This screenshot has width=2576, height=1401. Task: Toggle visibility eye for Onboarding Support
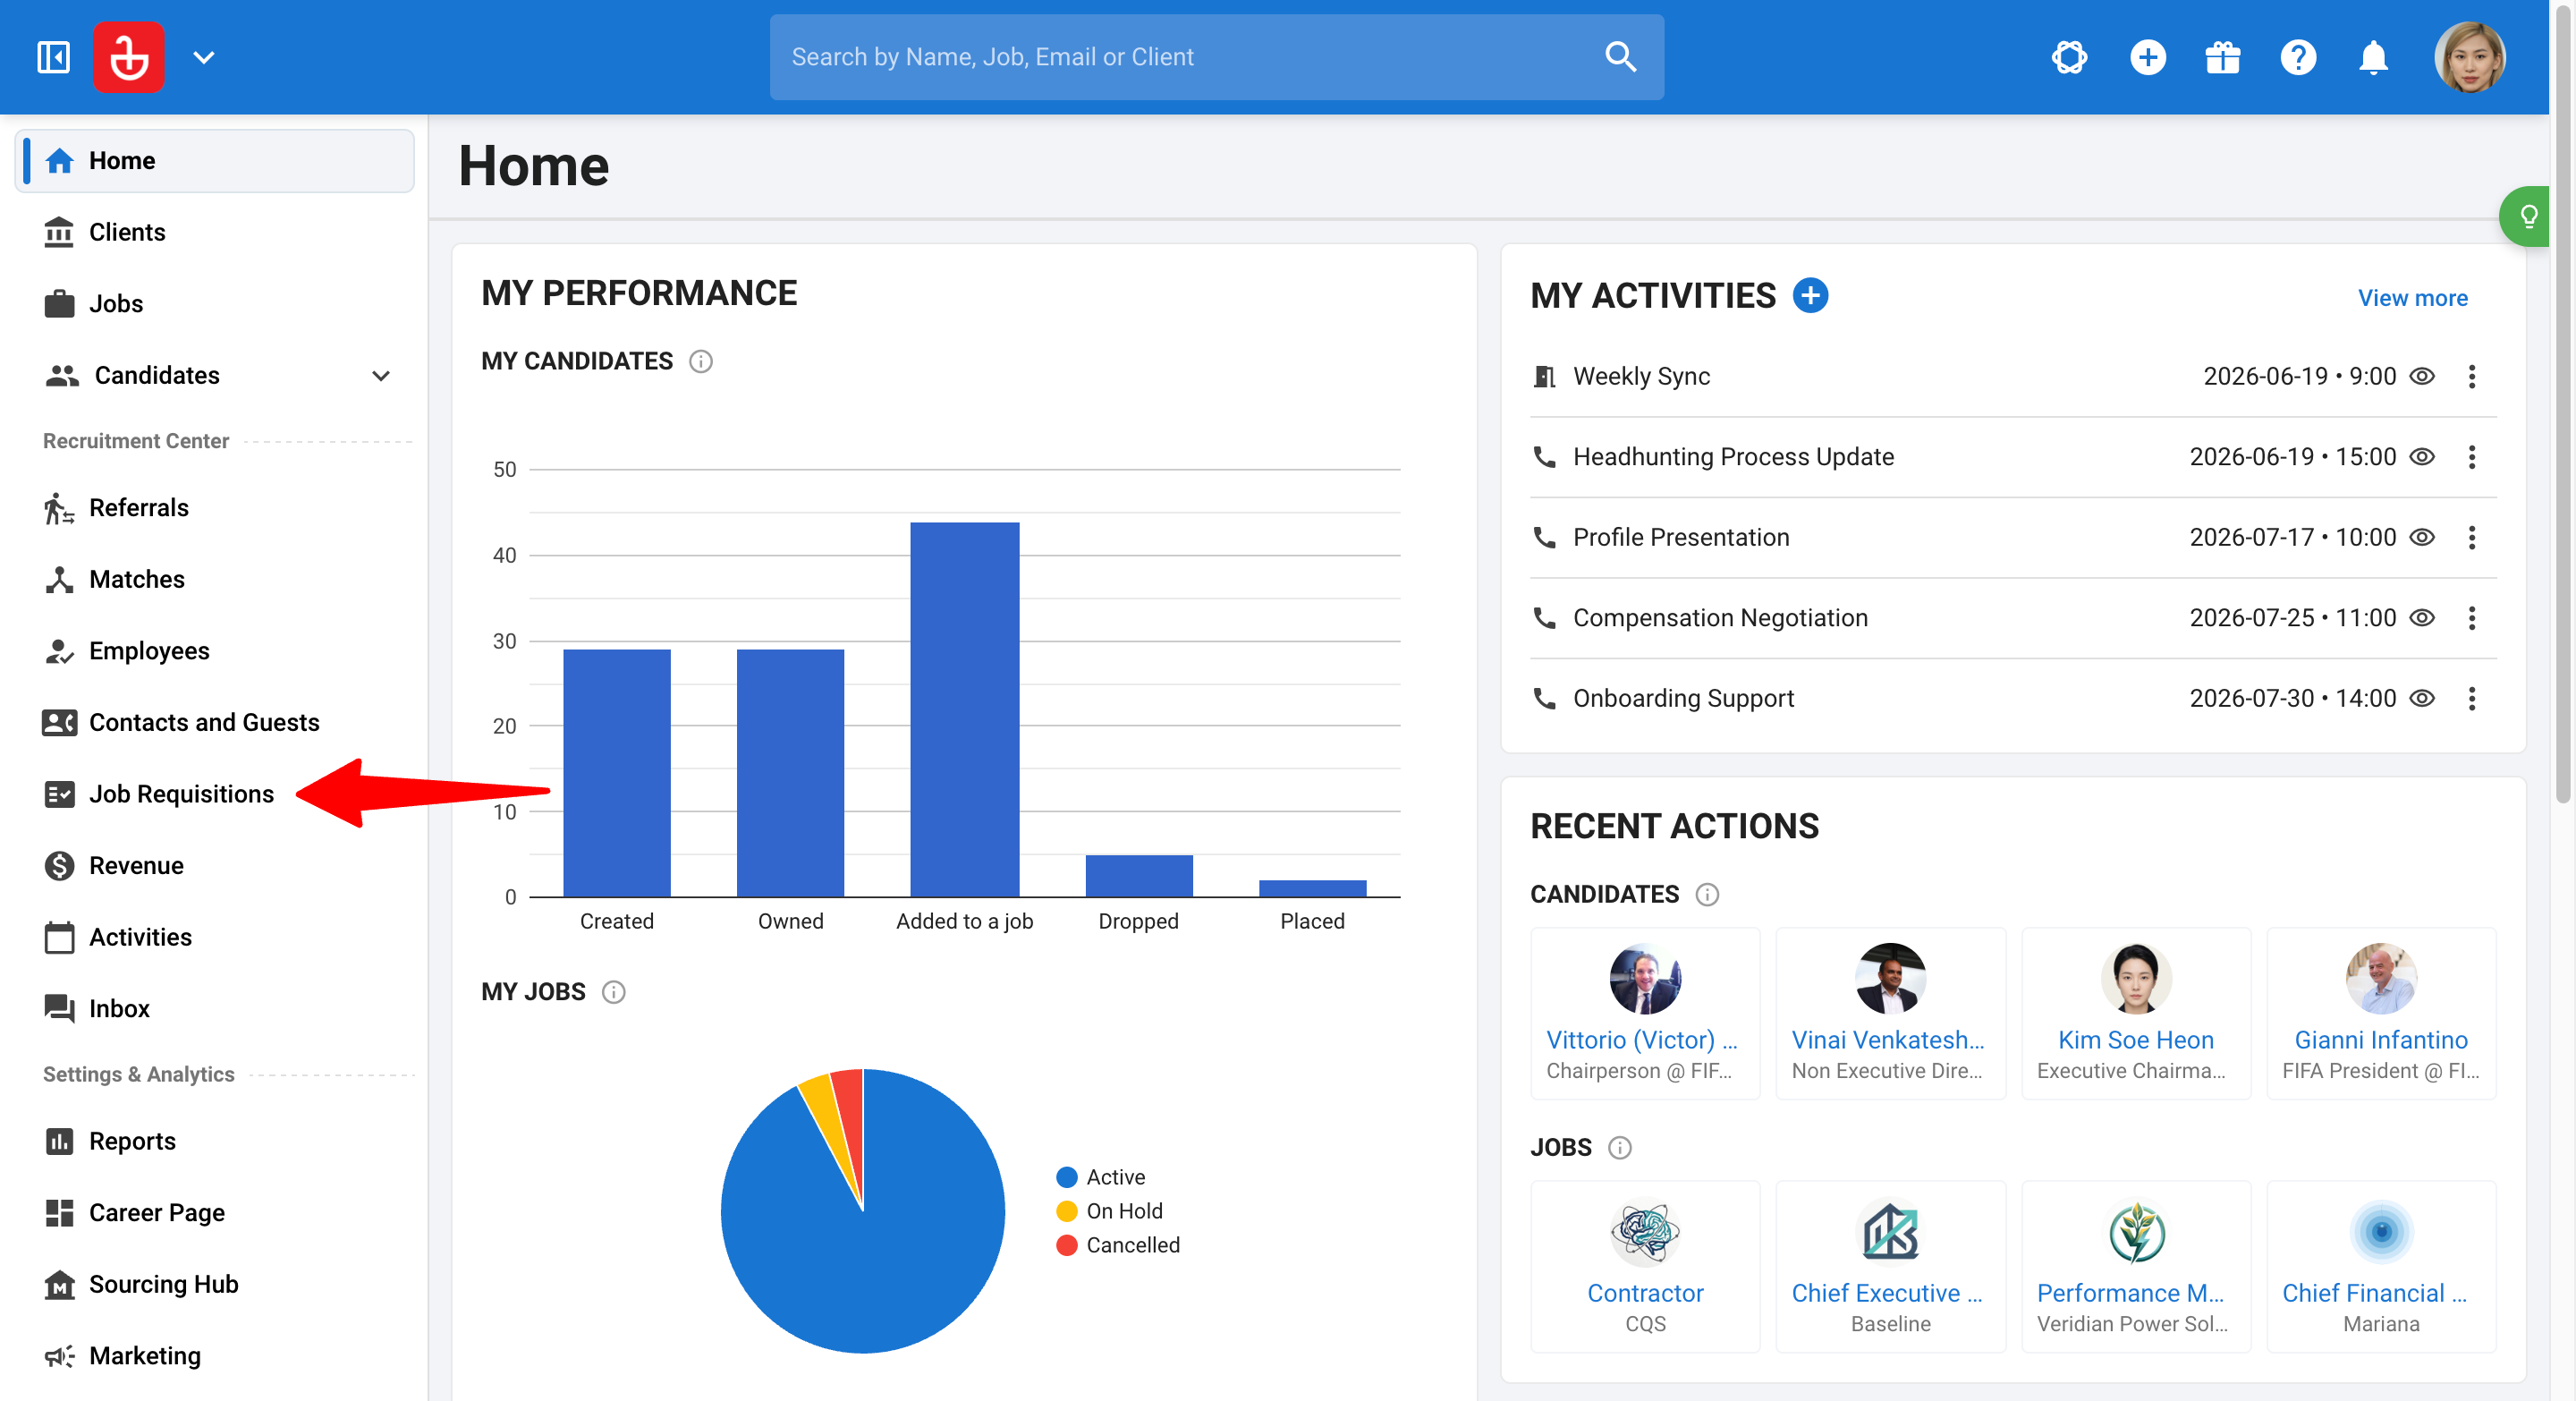(2421, 699)
